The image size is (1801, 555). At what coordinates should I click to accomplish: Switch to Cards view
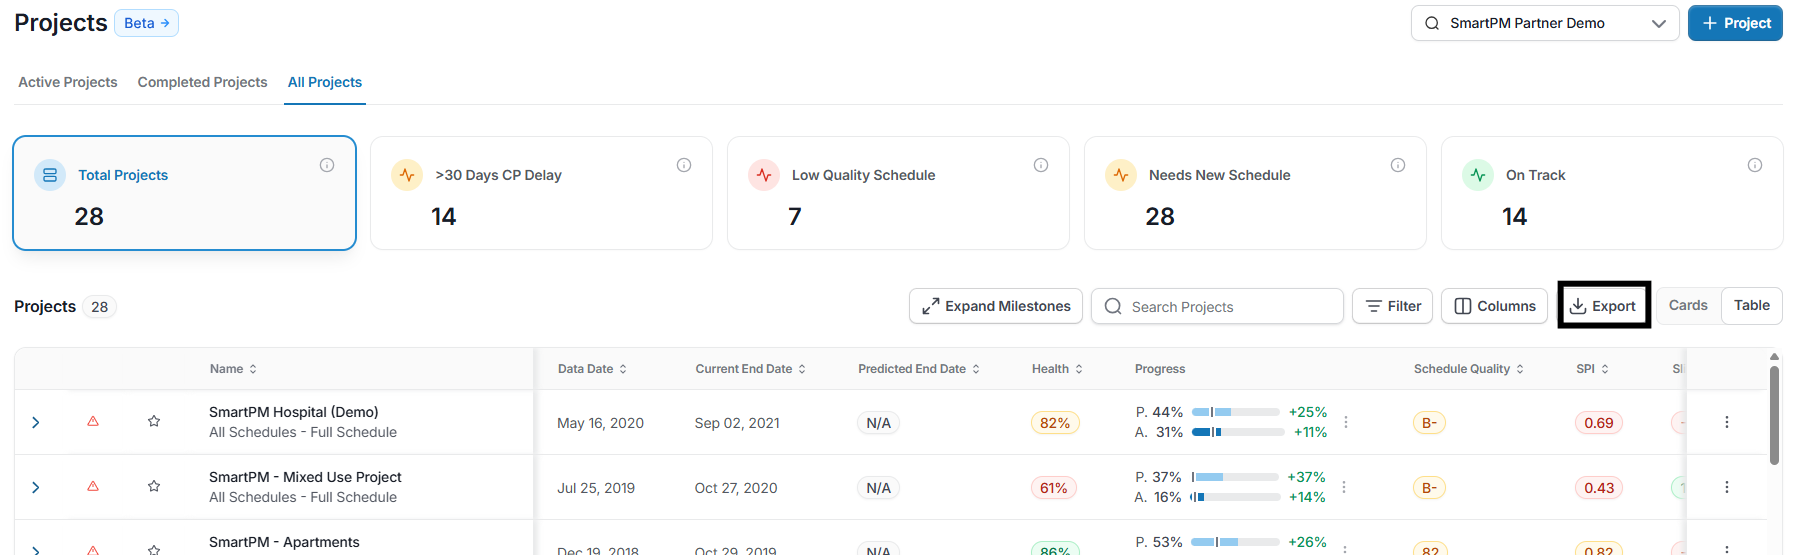point(1688,306)
